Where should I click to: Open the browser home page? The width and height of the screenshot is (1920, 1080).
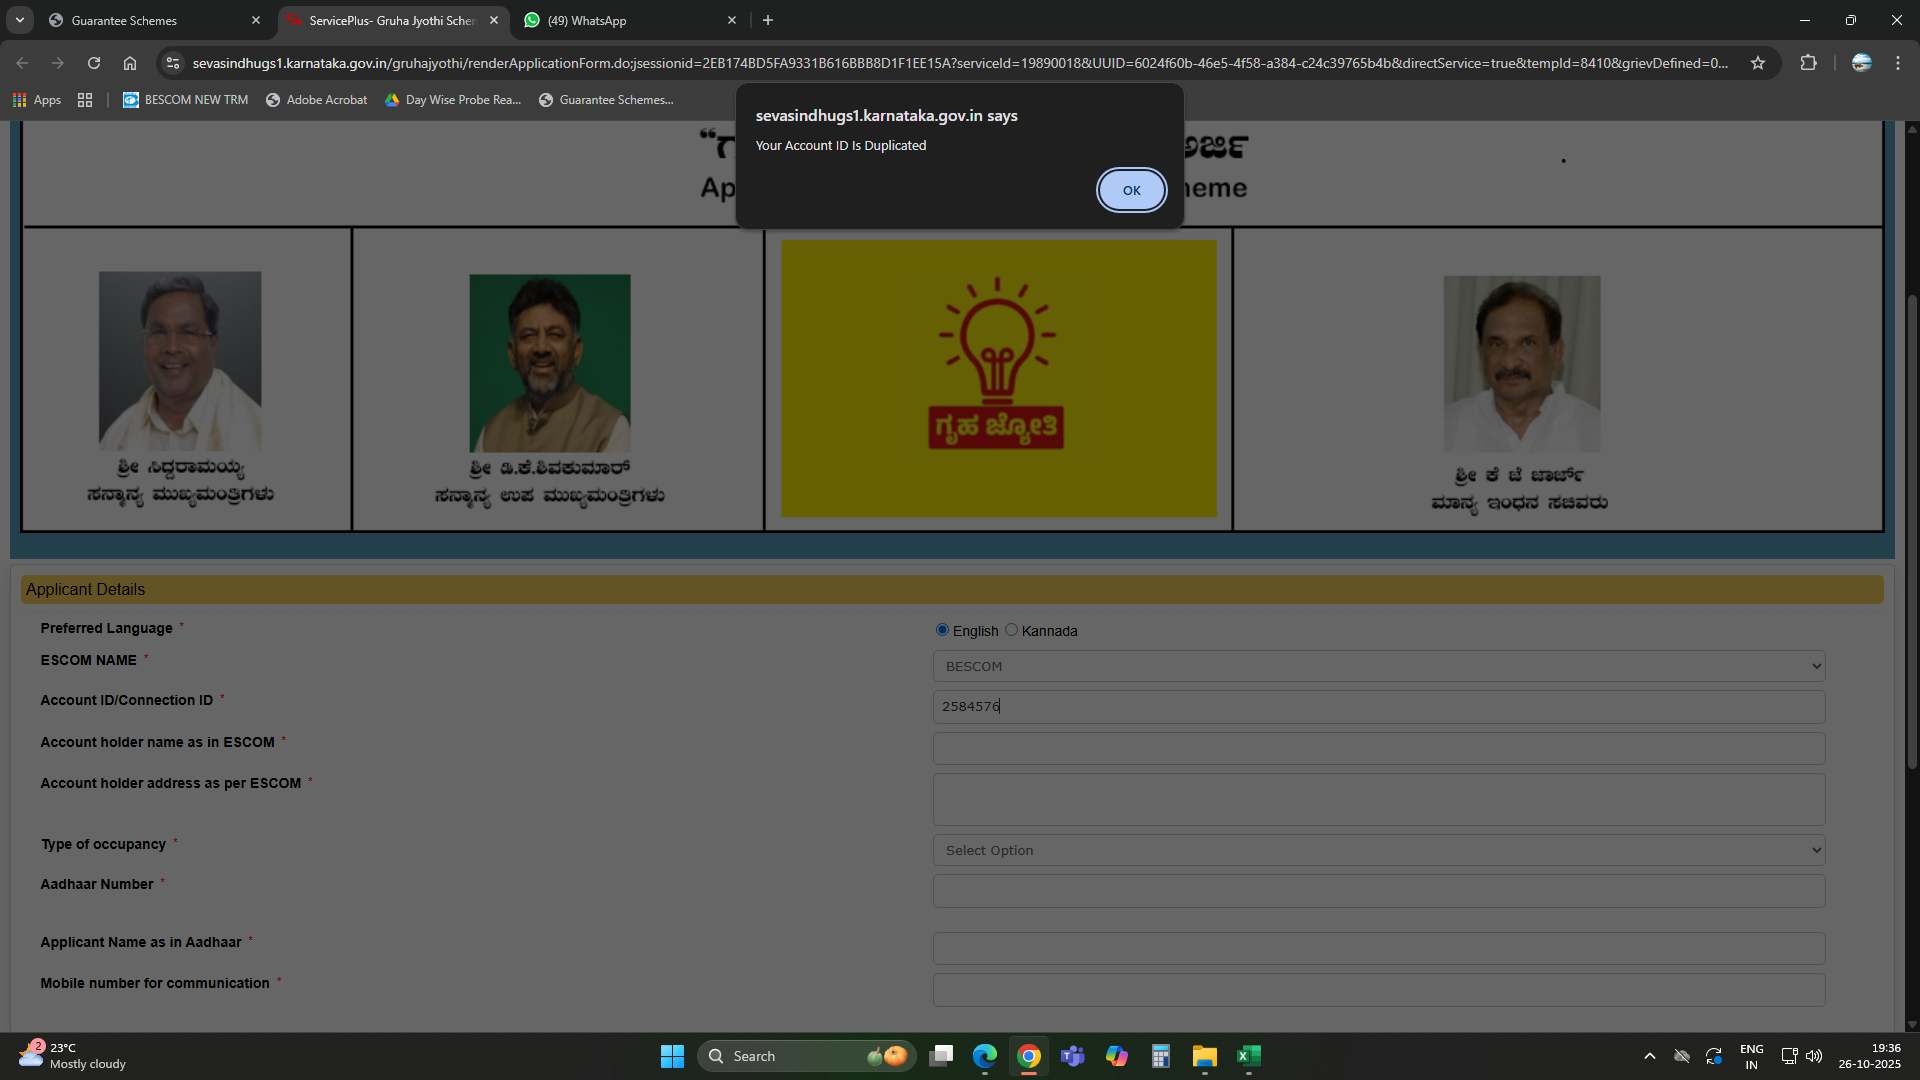pyautogui.click(x=130, y=63)
